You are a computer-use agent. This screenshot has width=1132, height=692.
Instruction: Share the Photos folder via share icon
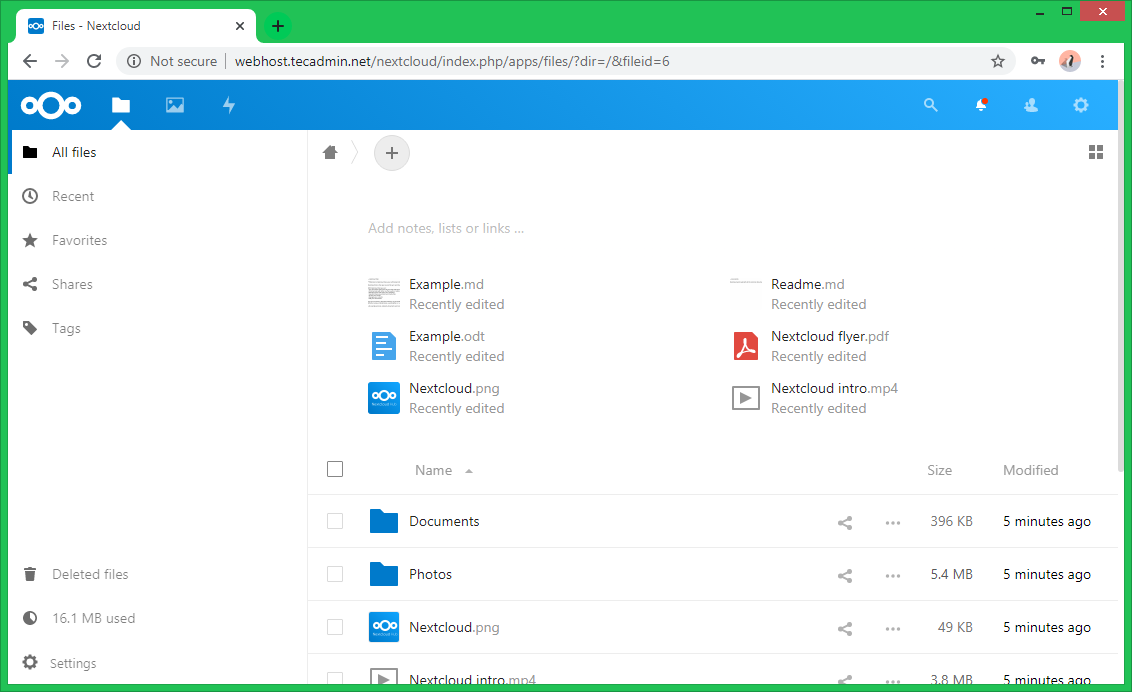pos(845,575)
